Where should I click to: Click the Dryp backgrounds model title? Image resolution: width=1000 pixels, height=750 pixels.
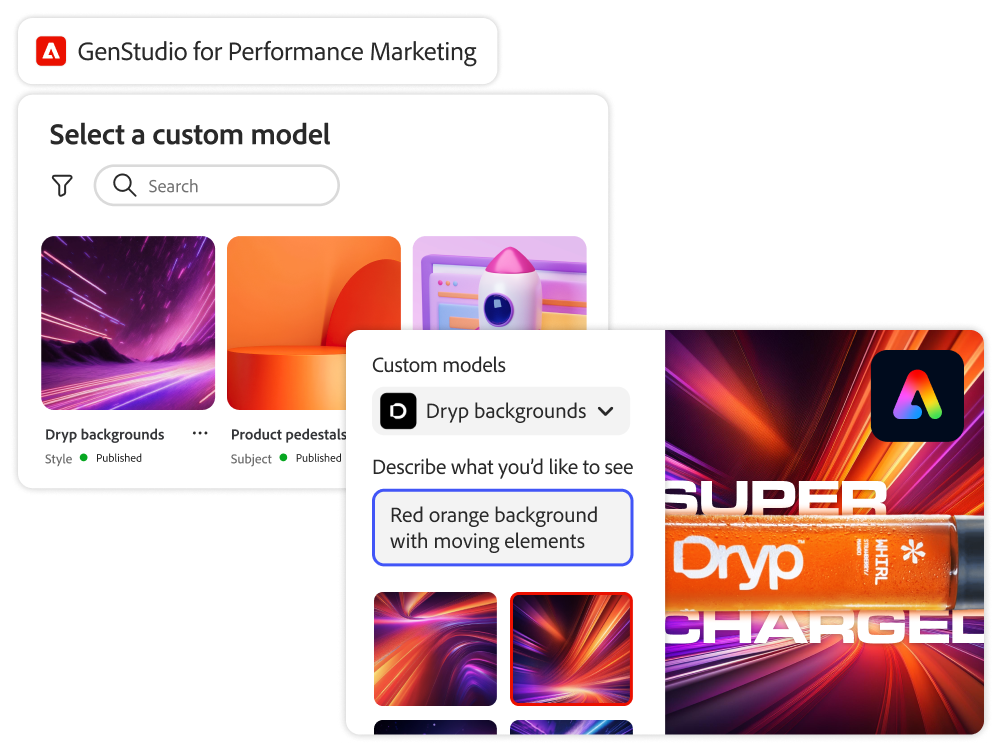[x=105, y=434]
